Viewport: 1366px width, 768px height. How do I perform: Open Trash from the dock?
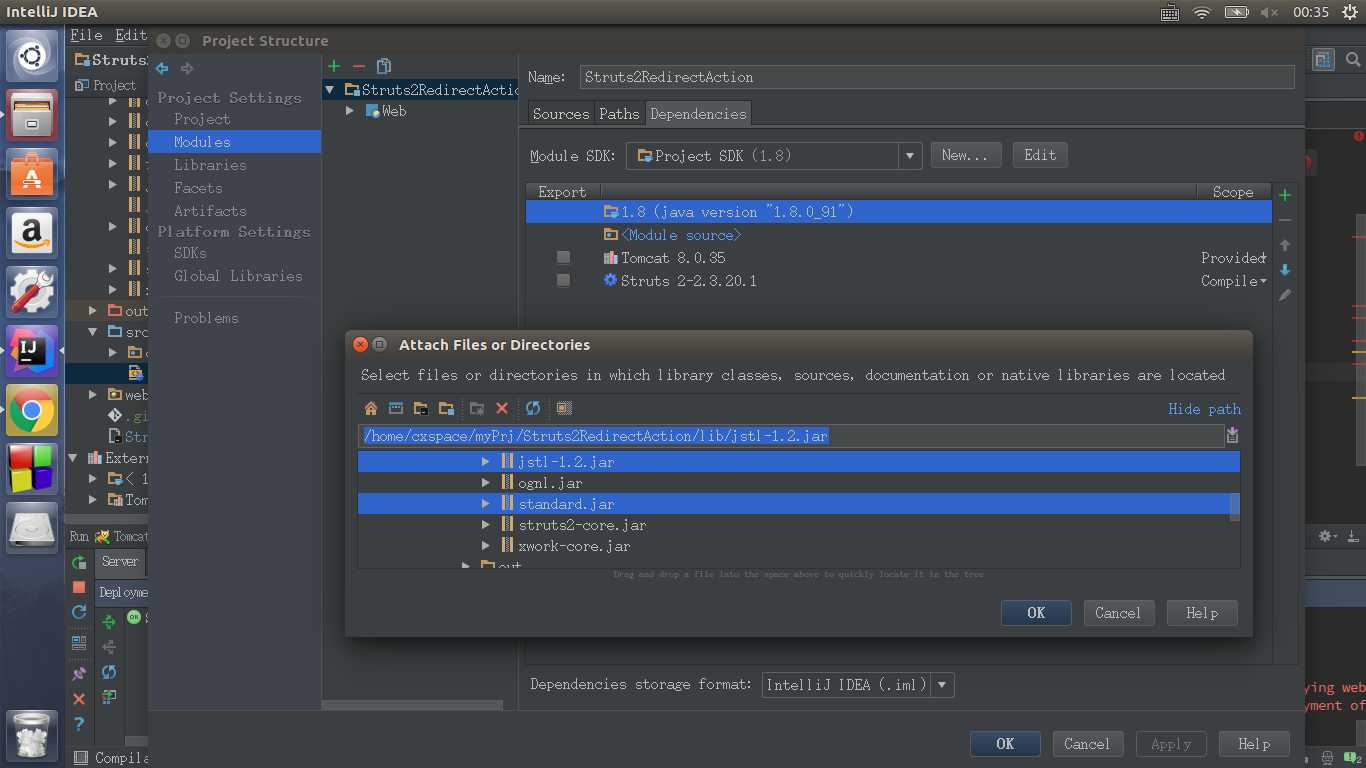point(32,735)
